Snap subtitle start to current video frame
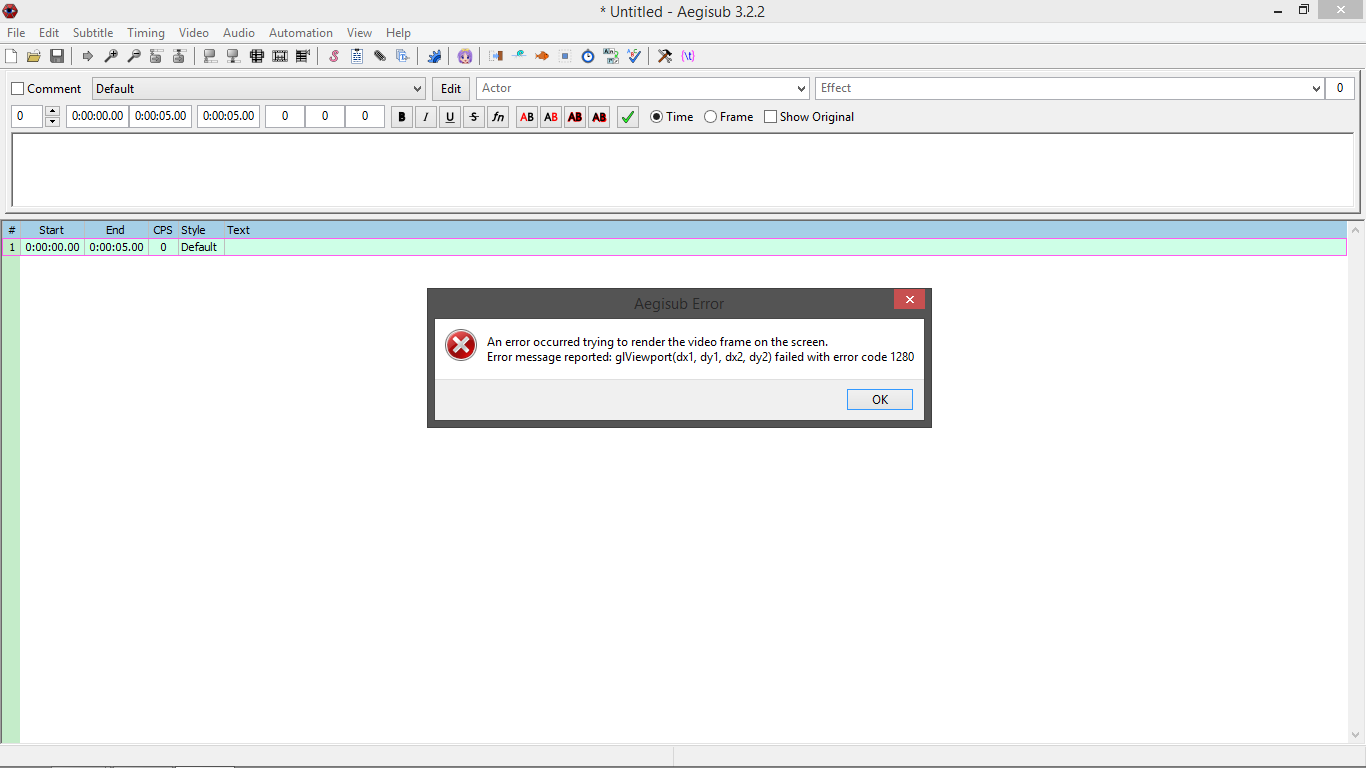This screenshot has height=768, width=1366. pyautogui.click(x=210, y=56)
